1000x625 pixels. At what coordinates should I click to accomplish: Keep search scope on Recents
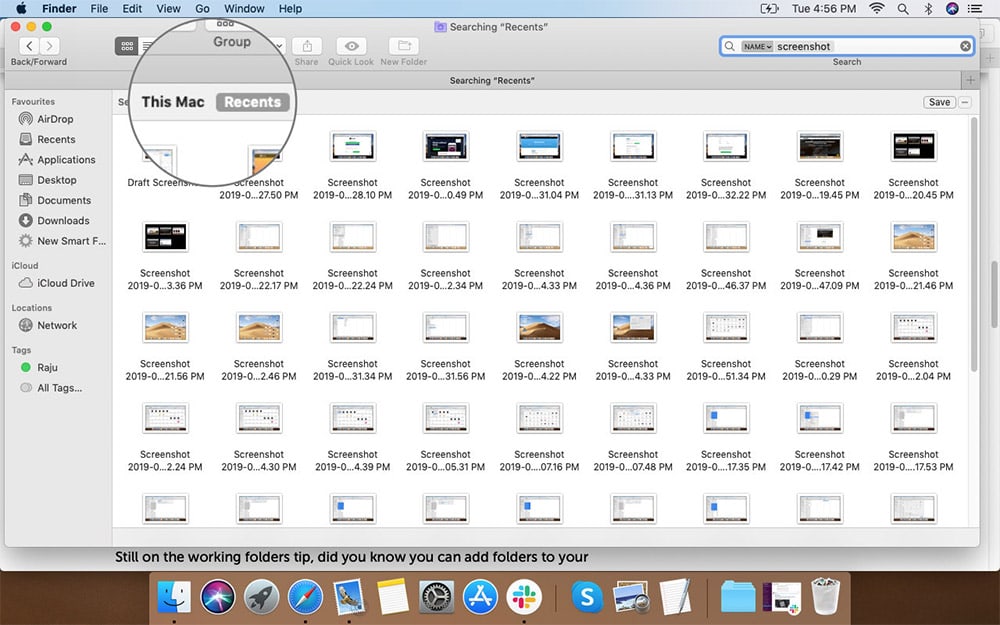(252, 101)
